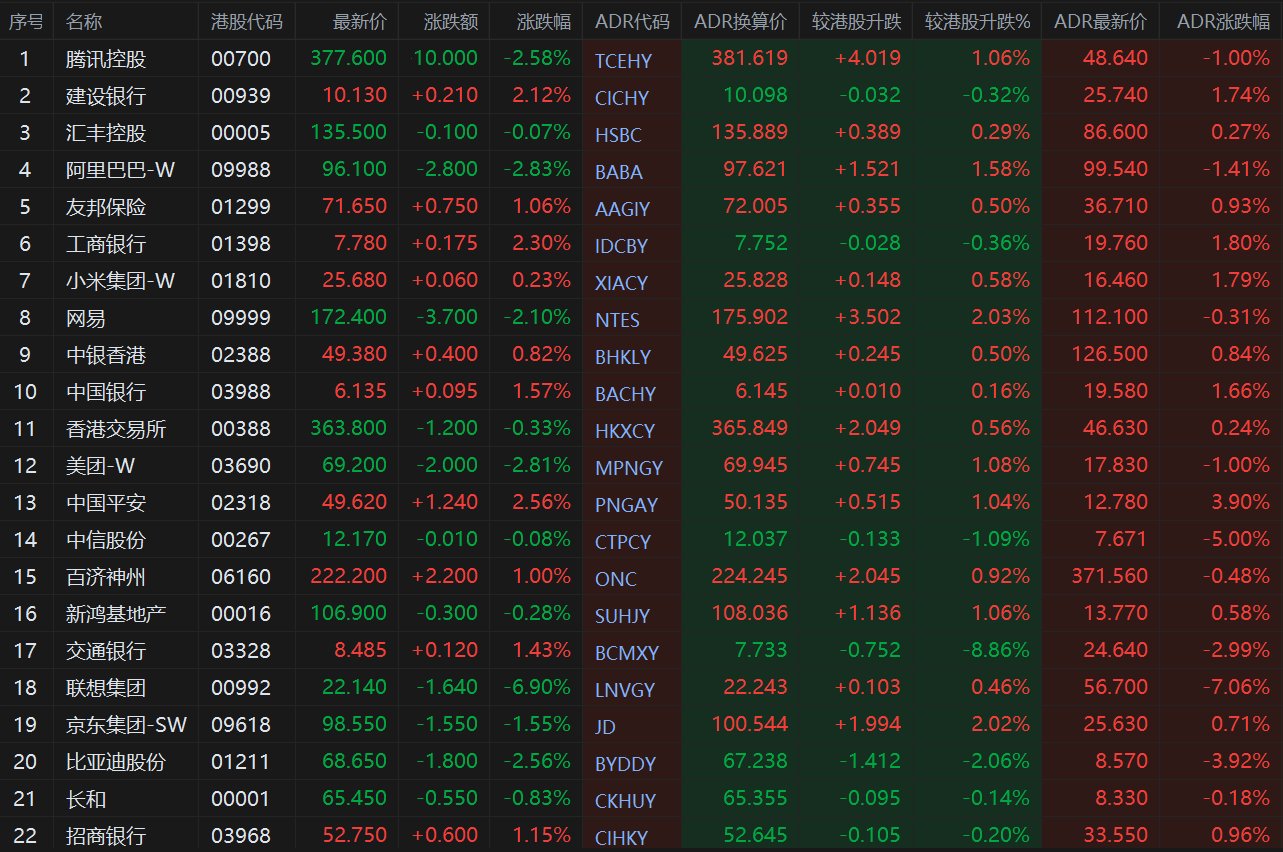Click the 美团-W stock name
The image size is (1283, 852).
click(99, 466)
